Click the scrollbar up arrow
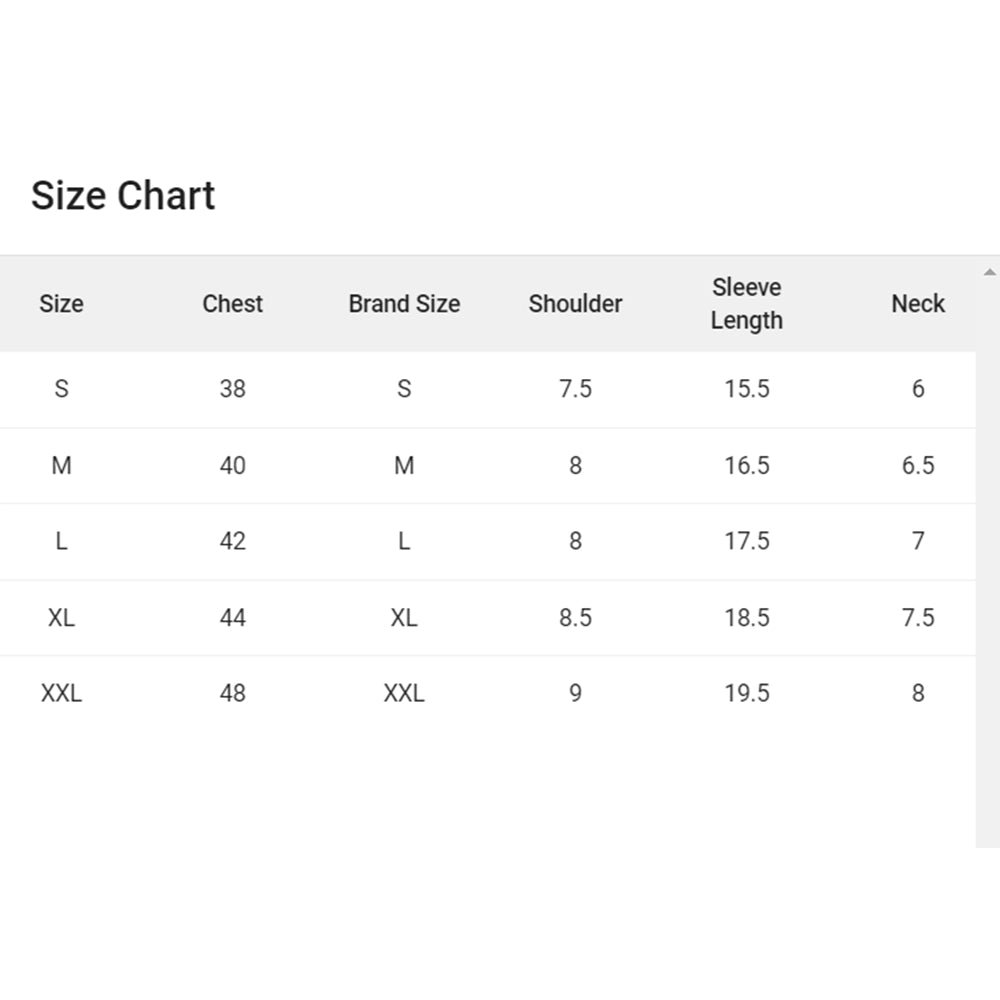 pos(989,272)
